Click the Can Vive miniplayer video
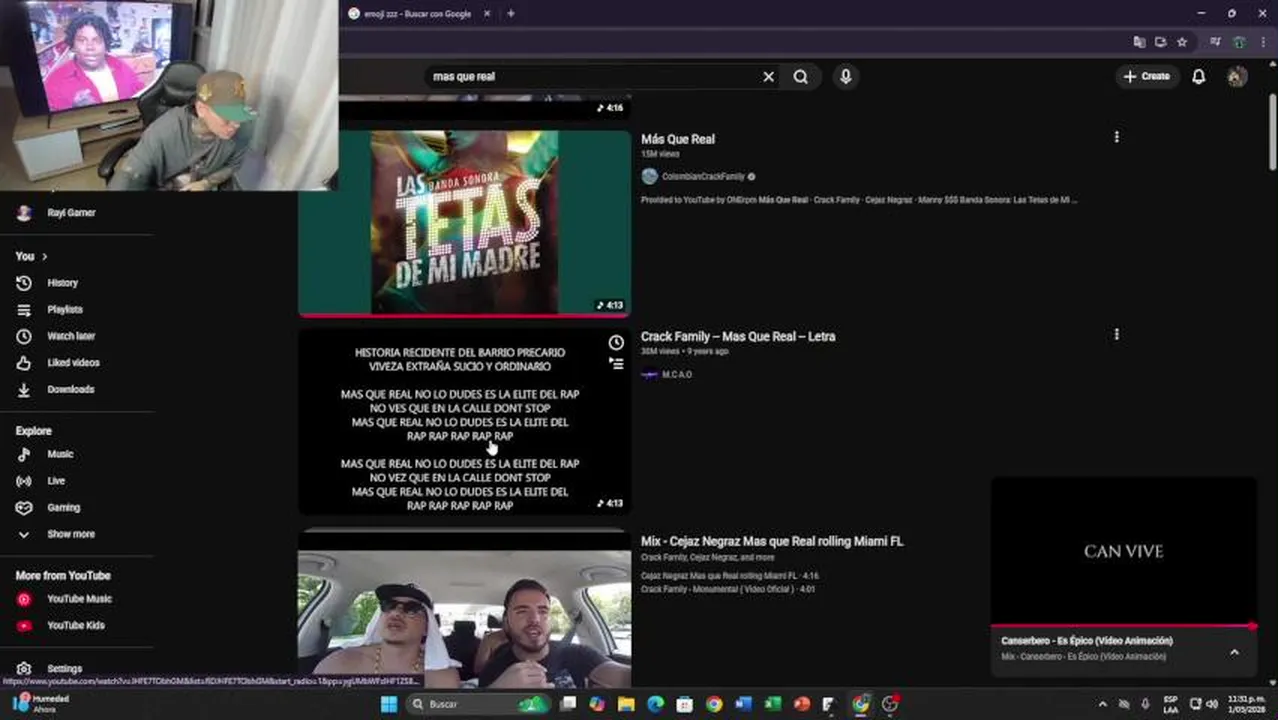 (x=1124, y=551)
